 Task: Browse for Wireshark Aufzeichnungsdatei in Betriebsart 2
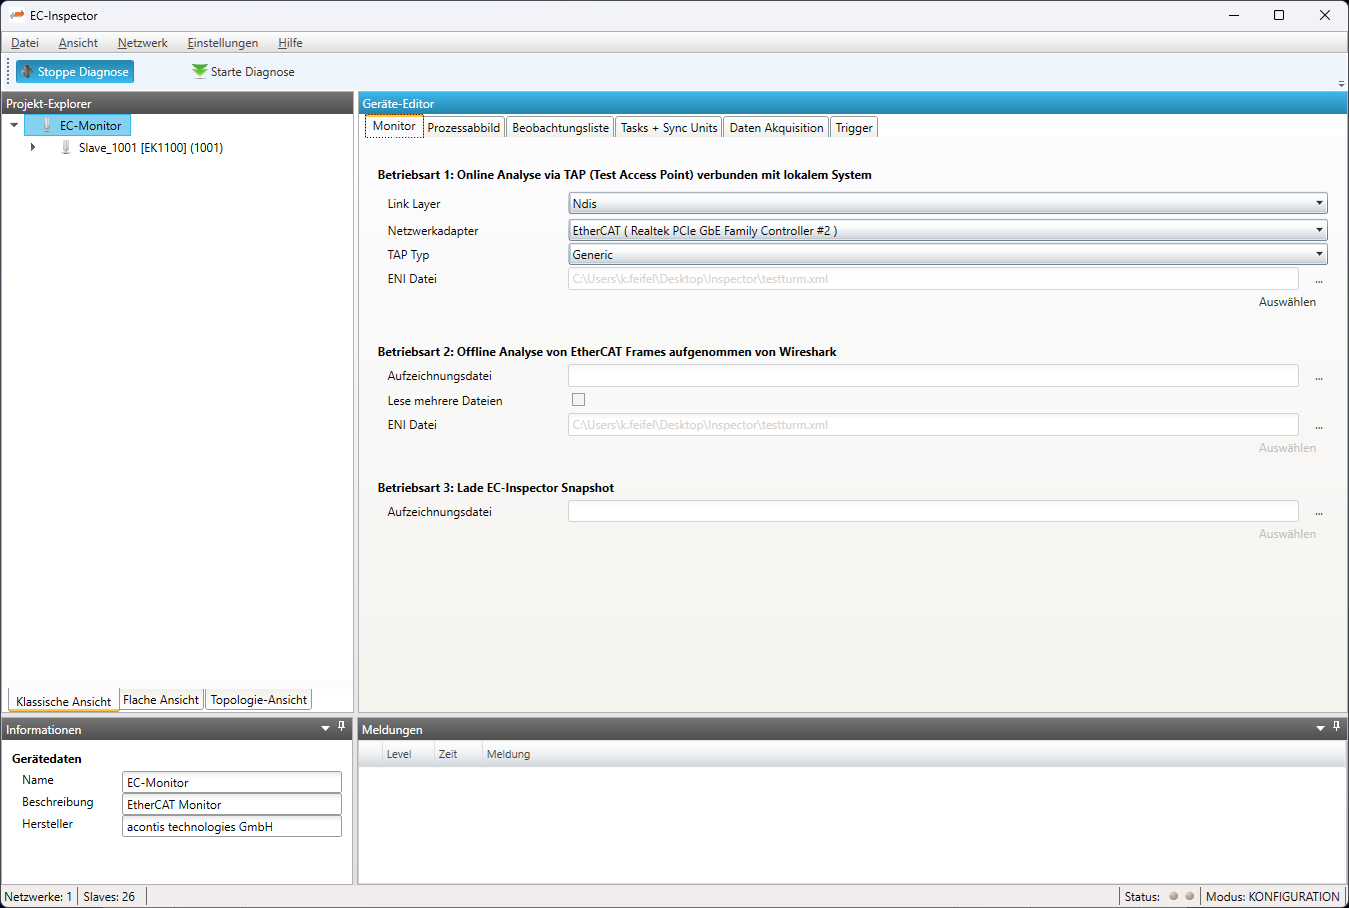[x=1318, y=377]
